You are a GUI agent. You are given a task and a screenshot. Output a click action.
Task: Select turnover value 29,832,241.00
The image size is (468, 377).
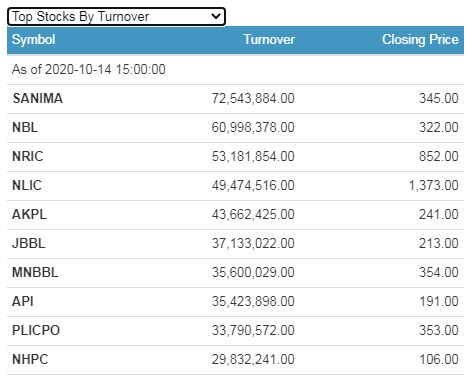(253, 359)
